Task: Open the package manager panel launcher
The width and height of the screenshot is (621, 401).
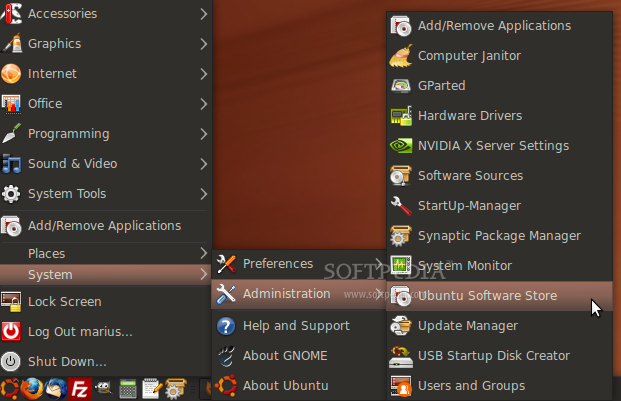Action: tap(175, 389)
